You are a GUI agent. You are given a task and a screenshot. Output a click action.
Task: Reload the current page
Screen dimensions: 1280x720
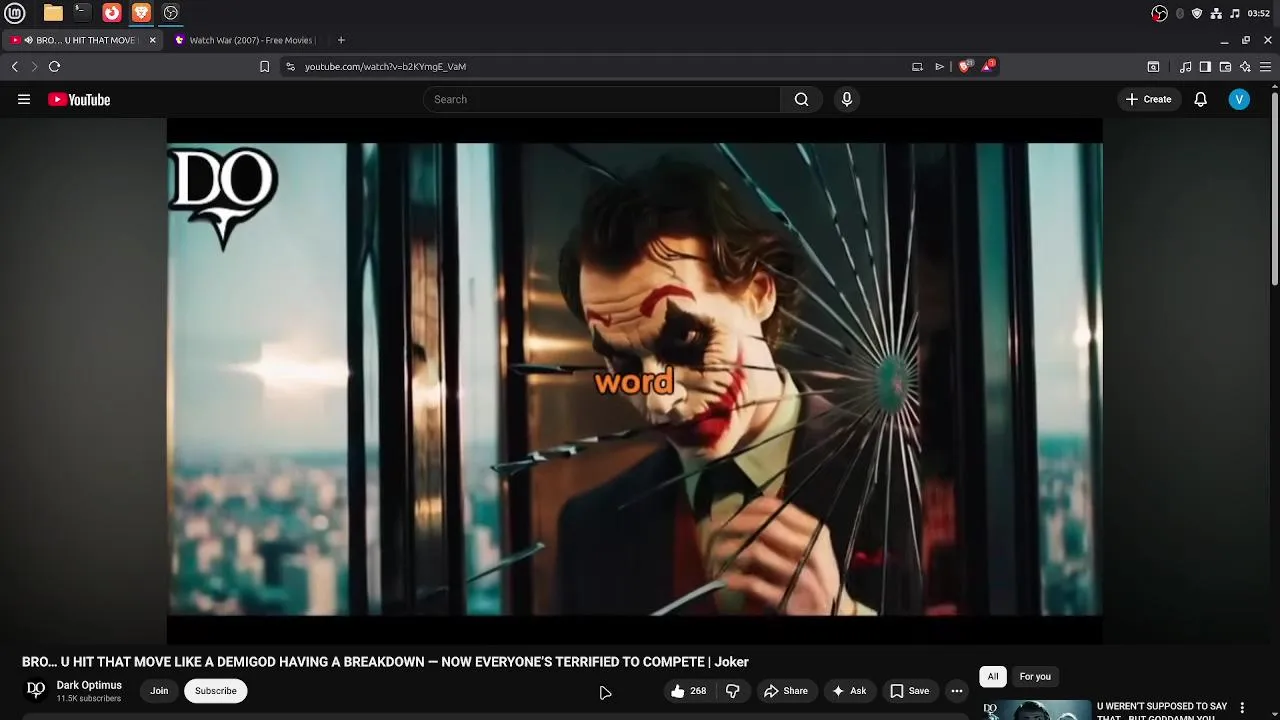(55, 66)
